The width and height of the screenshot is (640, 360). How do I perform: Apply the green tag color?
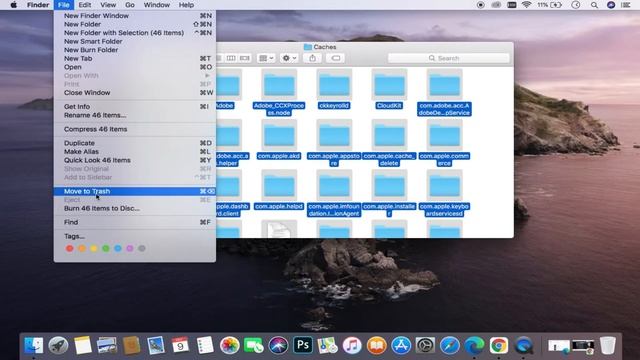click(x=106, y=248)
